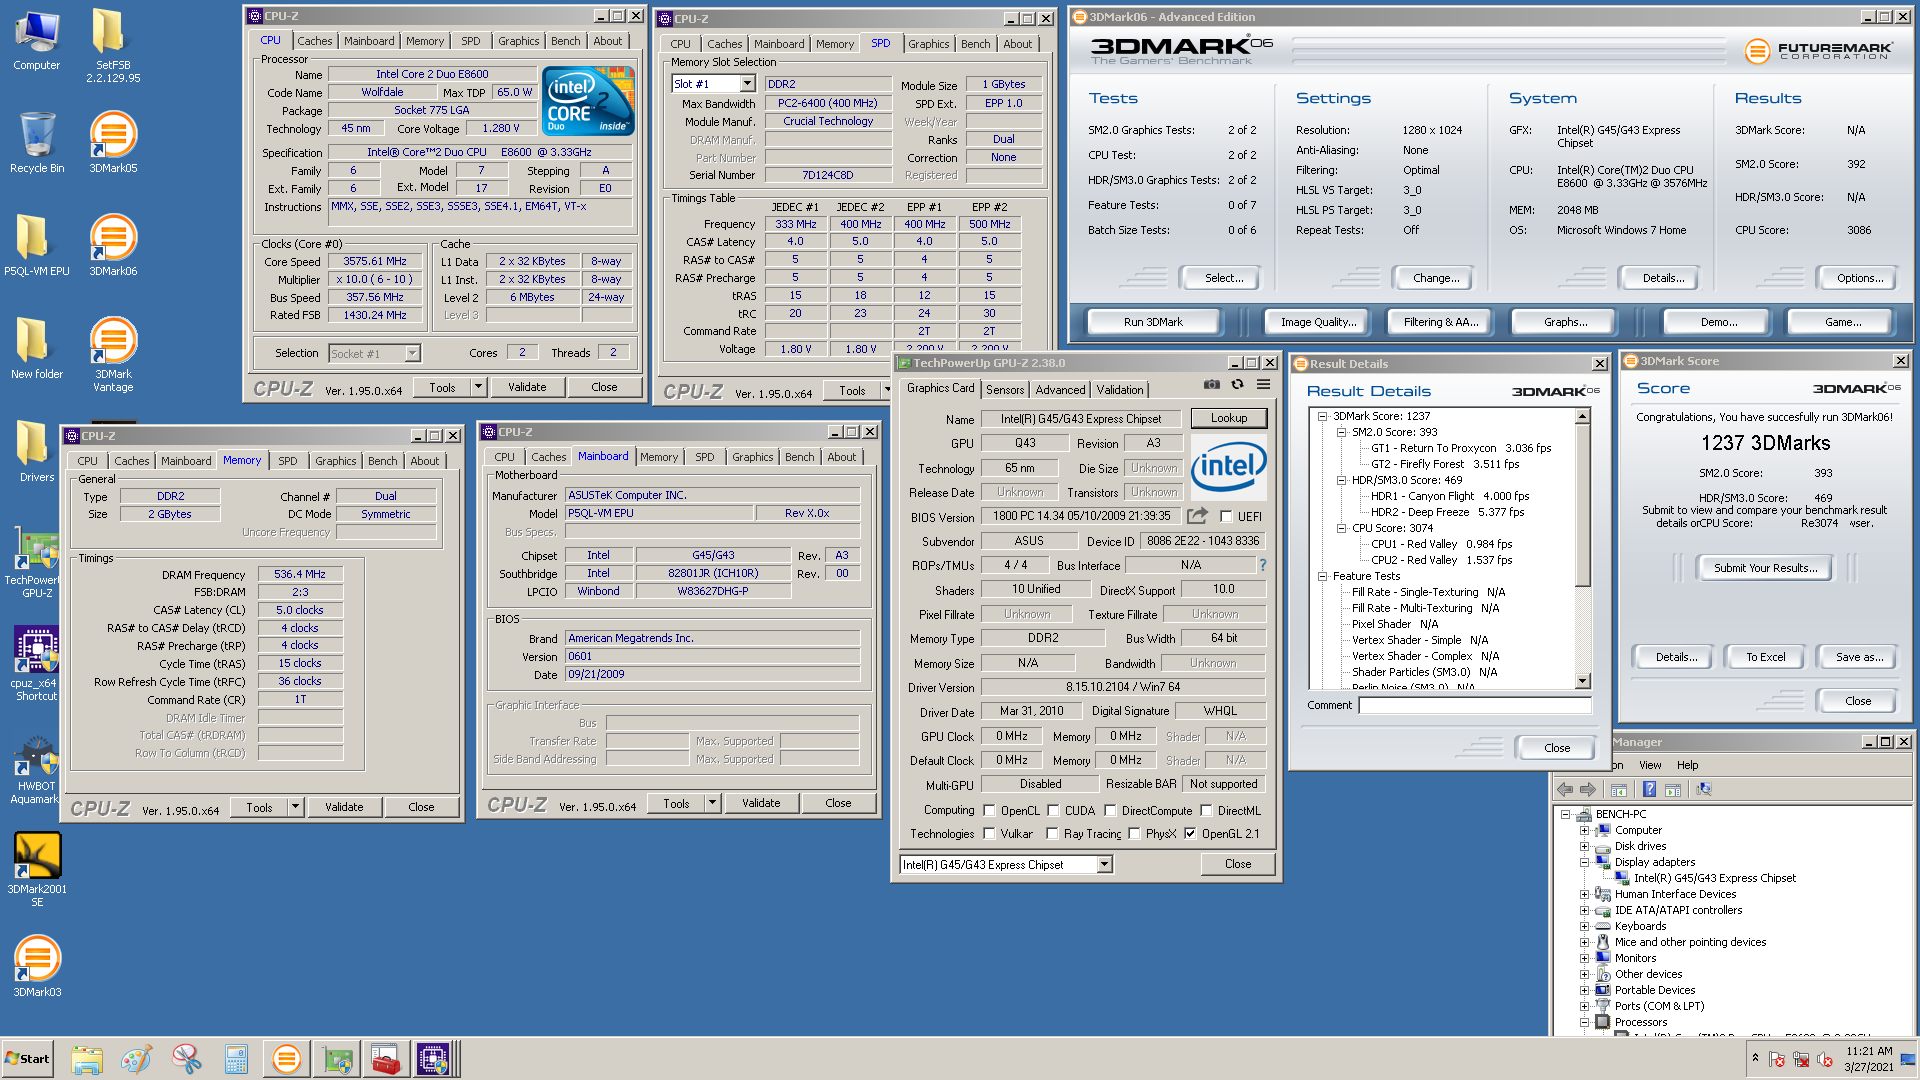Switch to Graphics tab in CPU-Z Memory window
This screenshot has height=1080, width=1920.
point(335,461)
